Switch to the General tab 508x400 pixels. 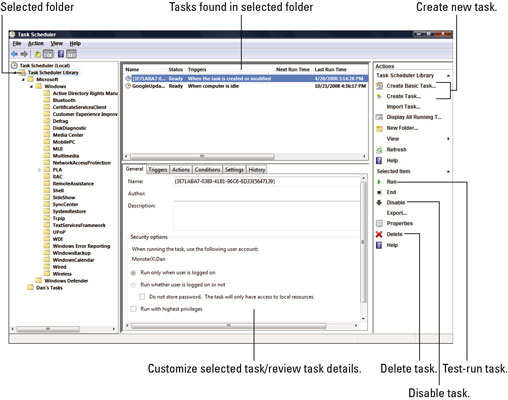click(x=135, y=169)
